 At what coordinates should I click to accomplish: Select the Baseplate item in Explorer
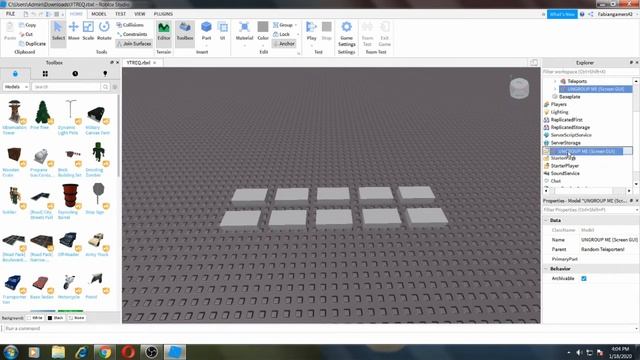[x=569, y=97]
